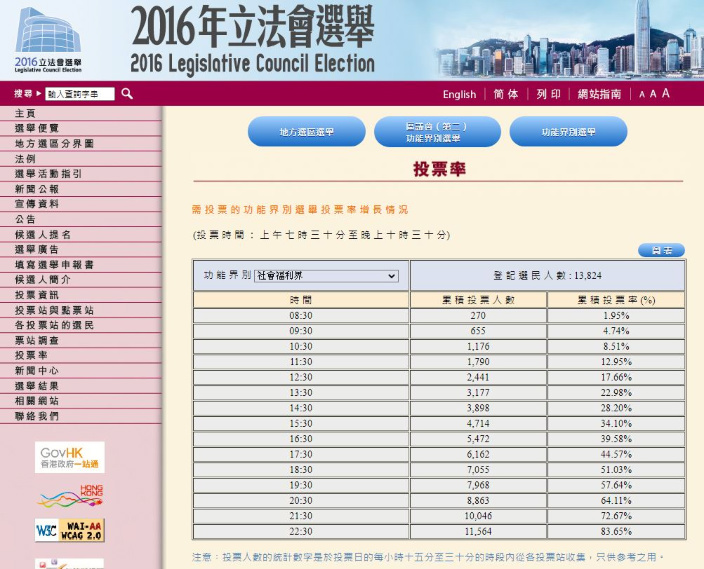Click the search text input field
Viewport: 704px width, 569px height.
80,94
